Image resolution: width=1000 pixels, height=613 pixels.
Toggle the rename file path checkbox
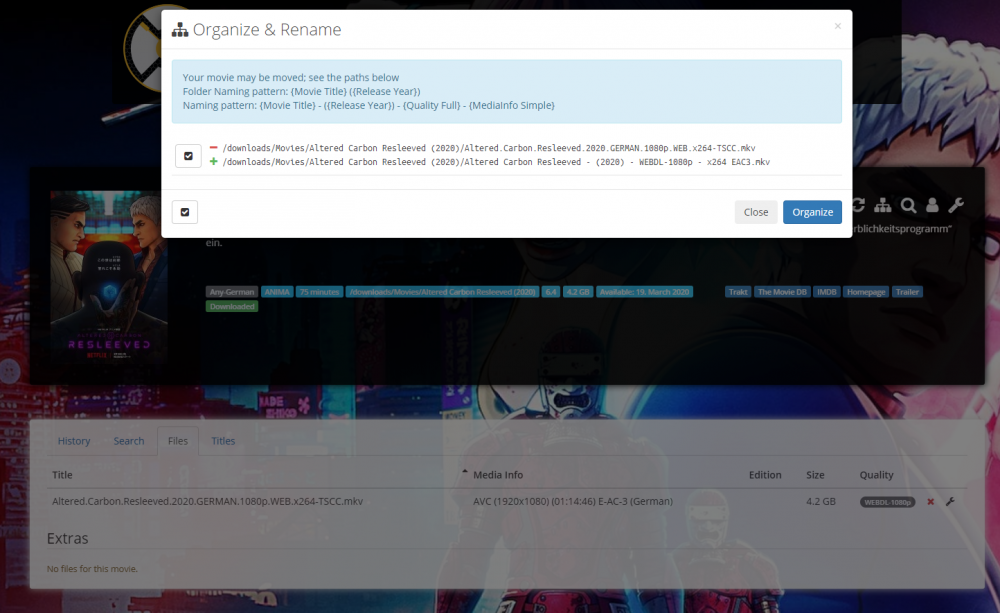[188, 156]
